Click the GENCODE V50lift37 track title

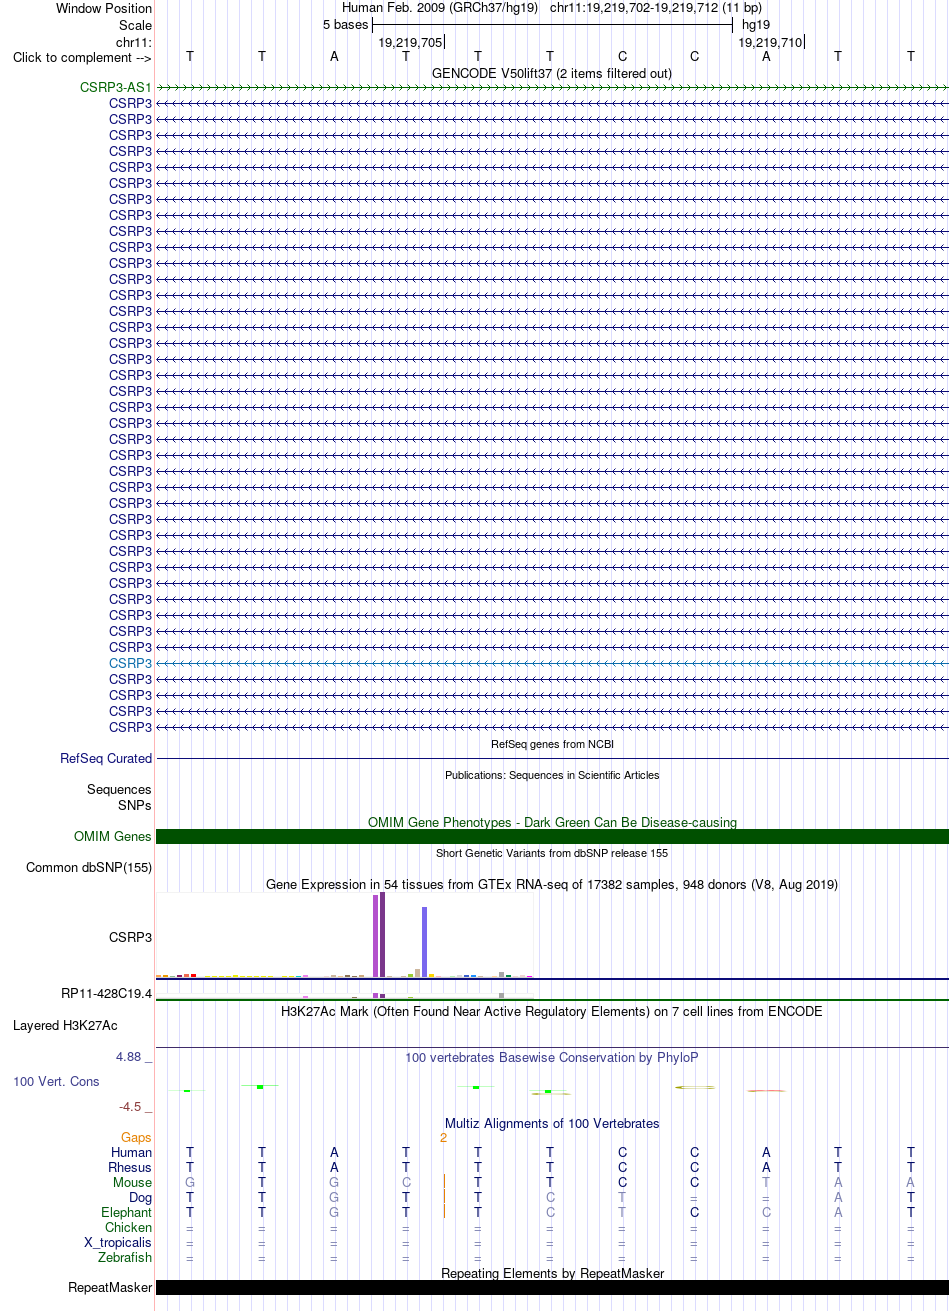point(552,73)
